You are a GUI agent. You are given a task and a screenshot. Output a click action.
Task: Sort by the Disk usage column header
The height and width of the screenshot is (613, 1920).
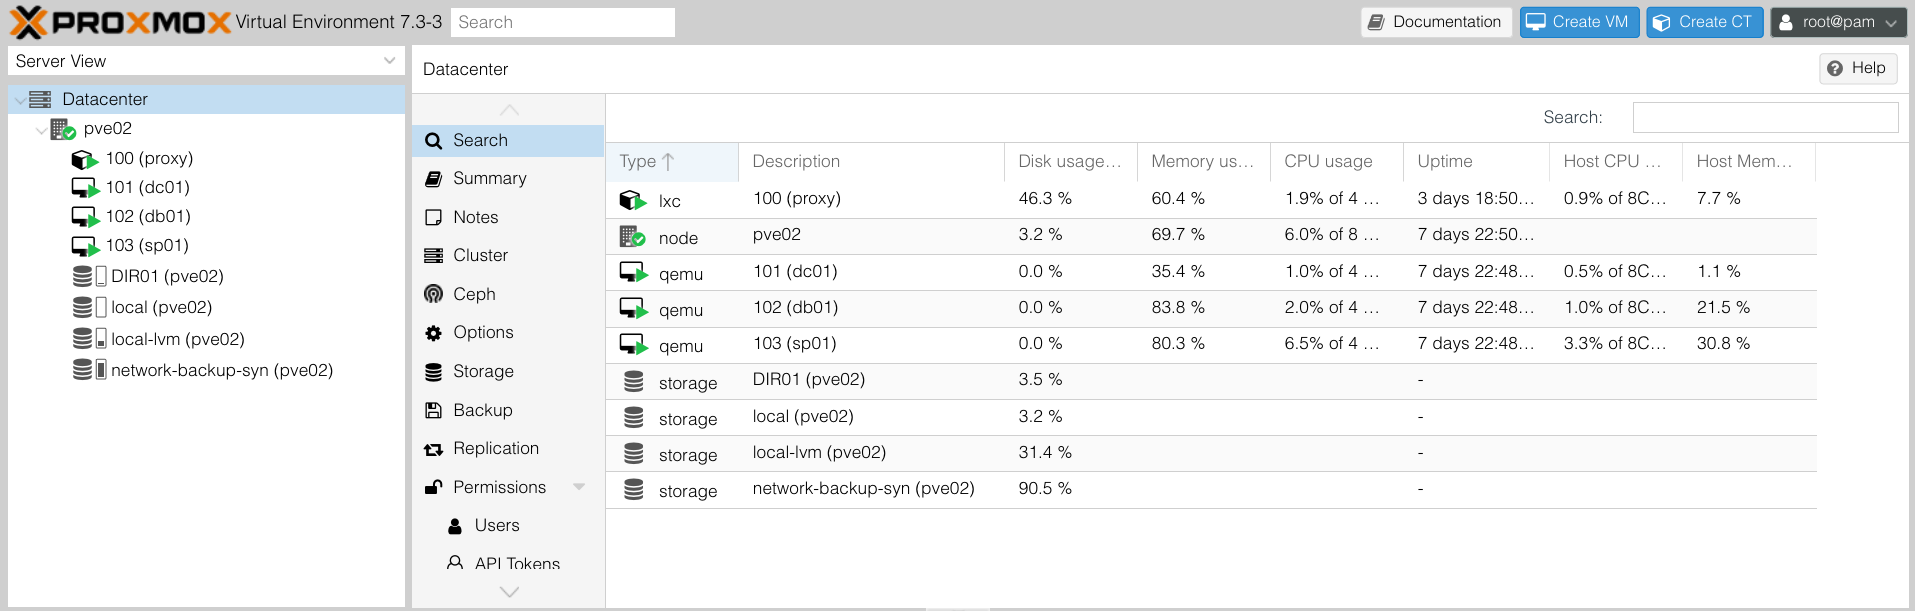pos(1070,162)
